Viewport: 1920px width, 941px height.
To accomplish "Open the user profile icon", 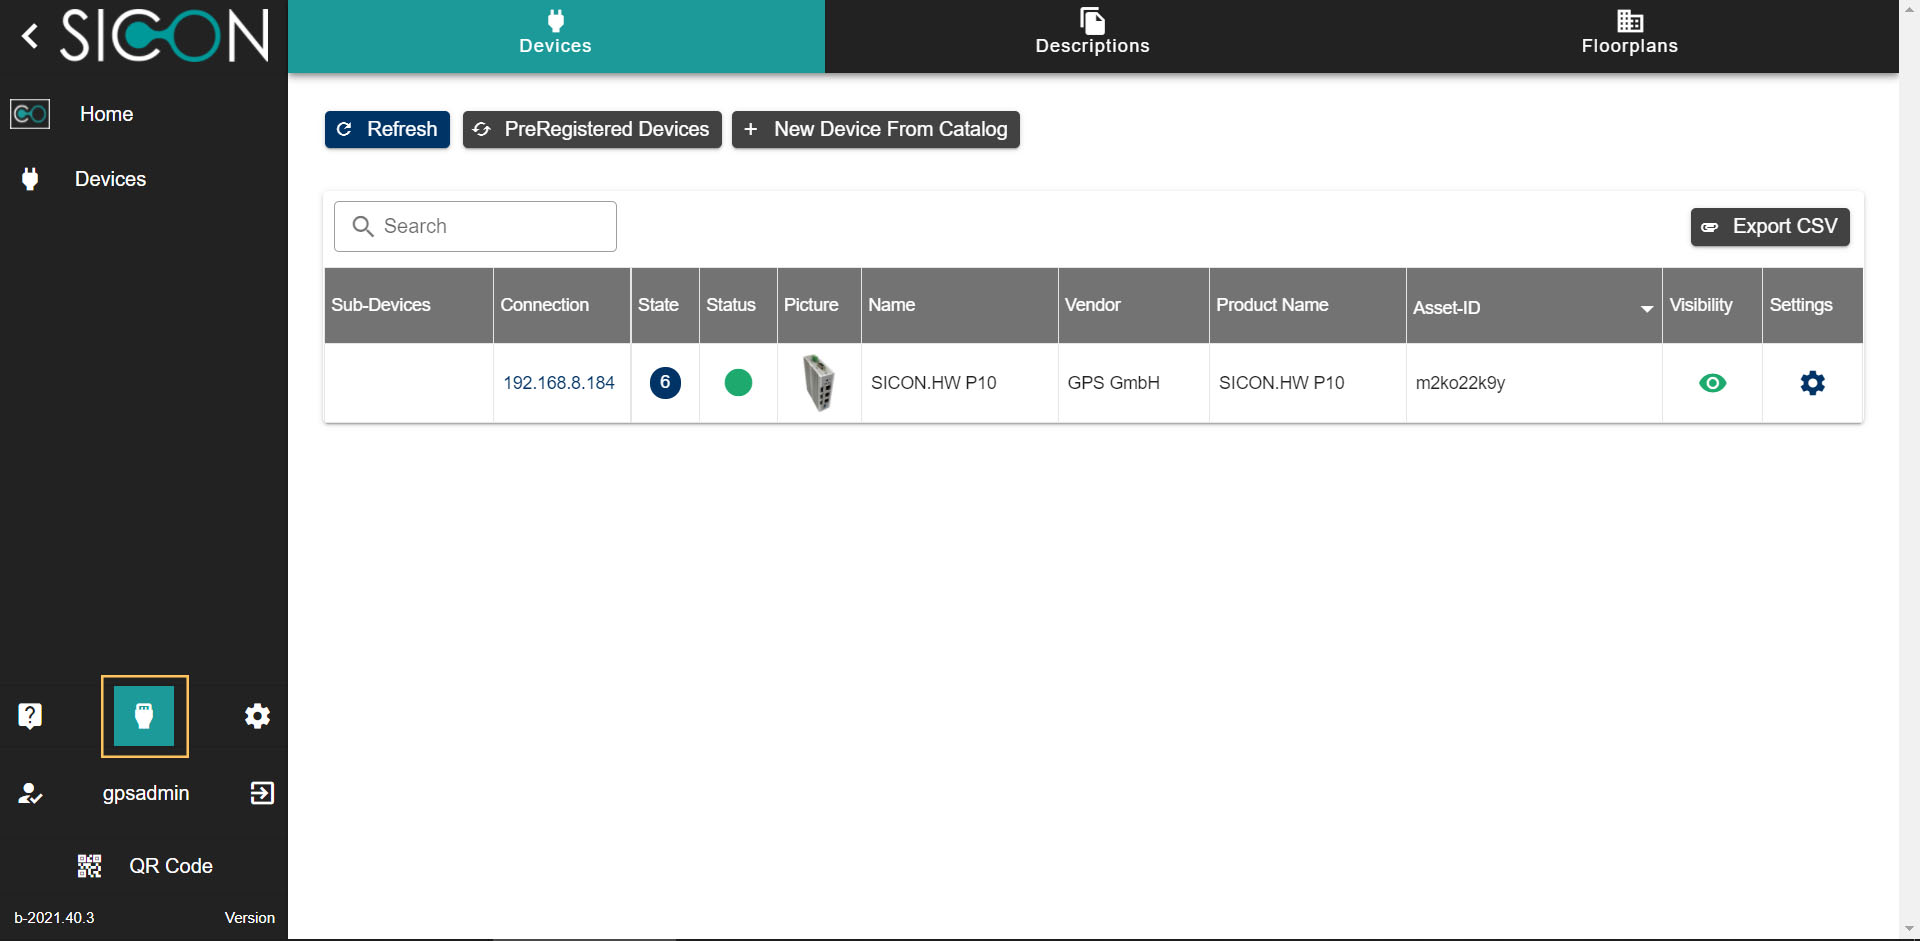I will click(30, 793).
